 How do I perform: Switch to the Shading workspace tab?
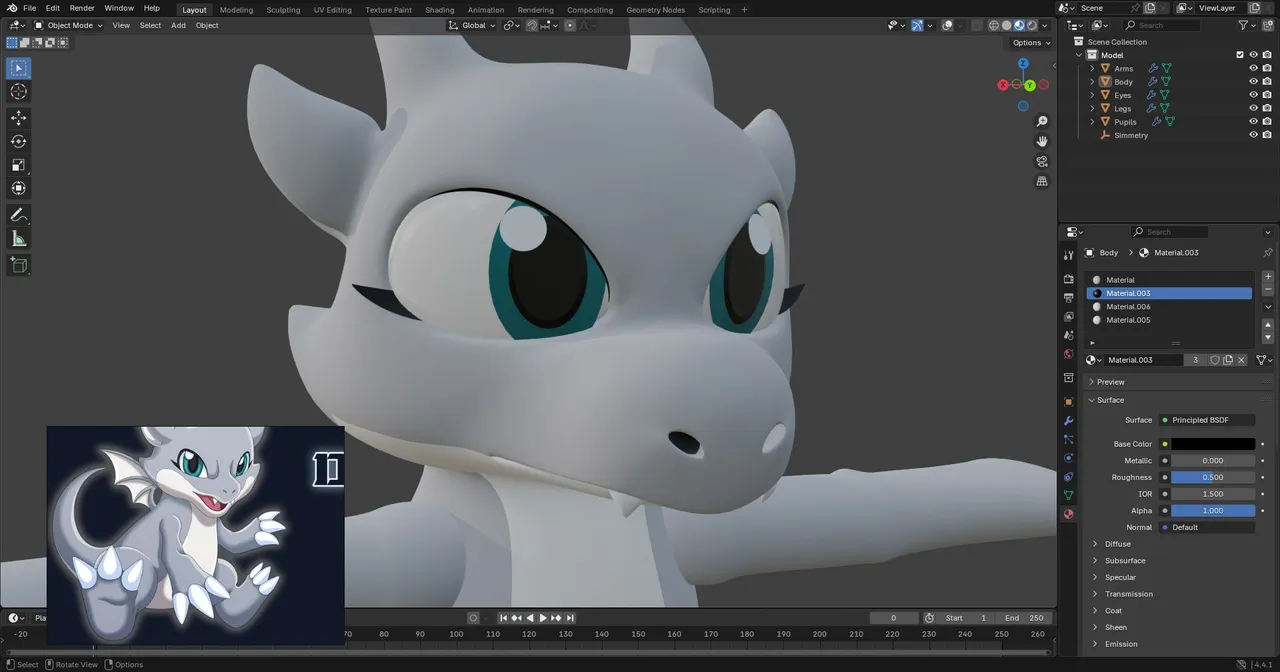coord(439,10)
